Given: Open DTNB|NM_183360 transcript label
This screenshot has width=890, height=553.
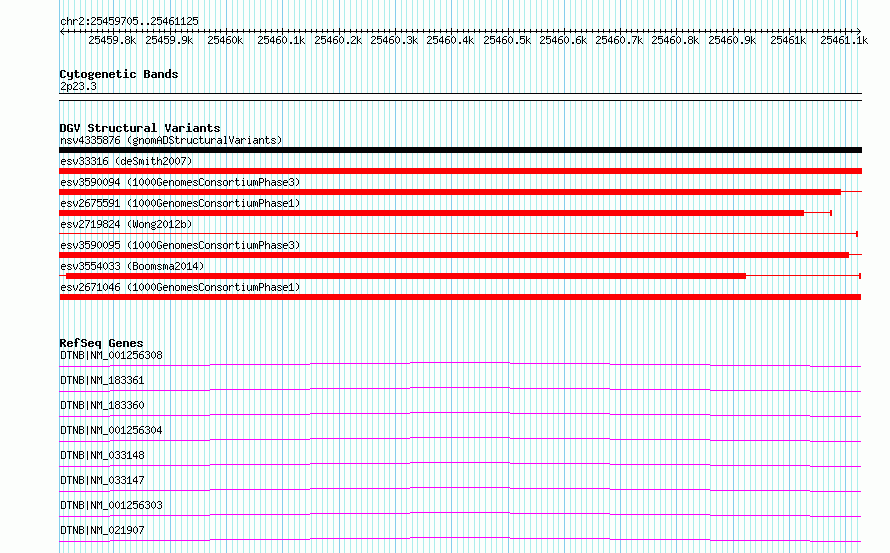Looking at the screenshot, I should click(x=102, y=405).
